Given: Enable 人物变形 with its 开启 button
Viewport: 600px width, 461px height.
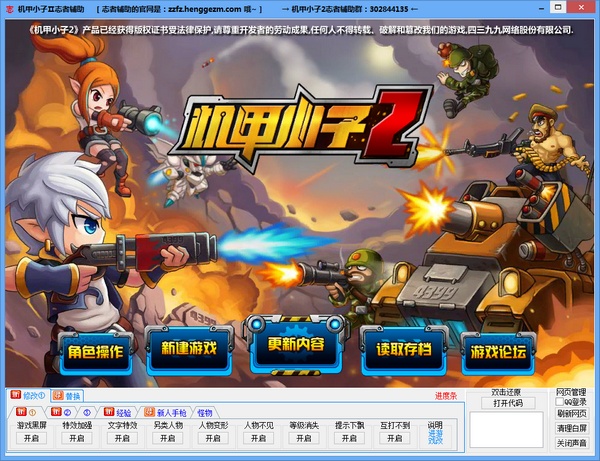Looking at the screenshot, I should pyautogui.click(x=213, y=438).
